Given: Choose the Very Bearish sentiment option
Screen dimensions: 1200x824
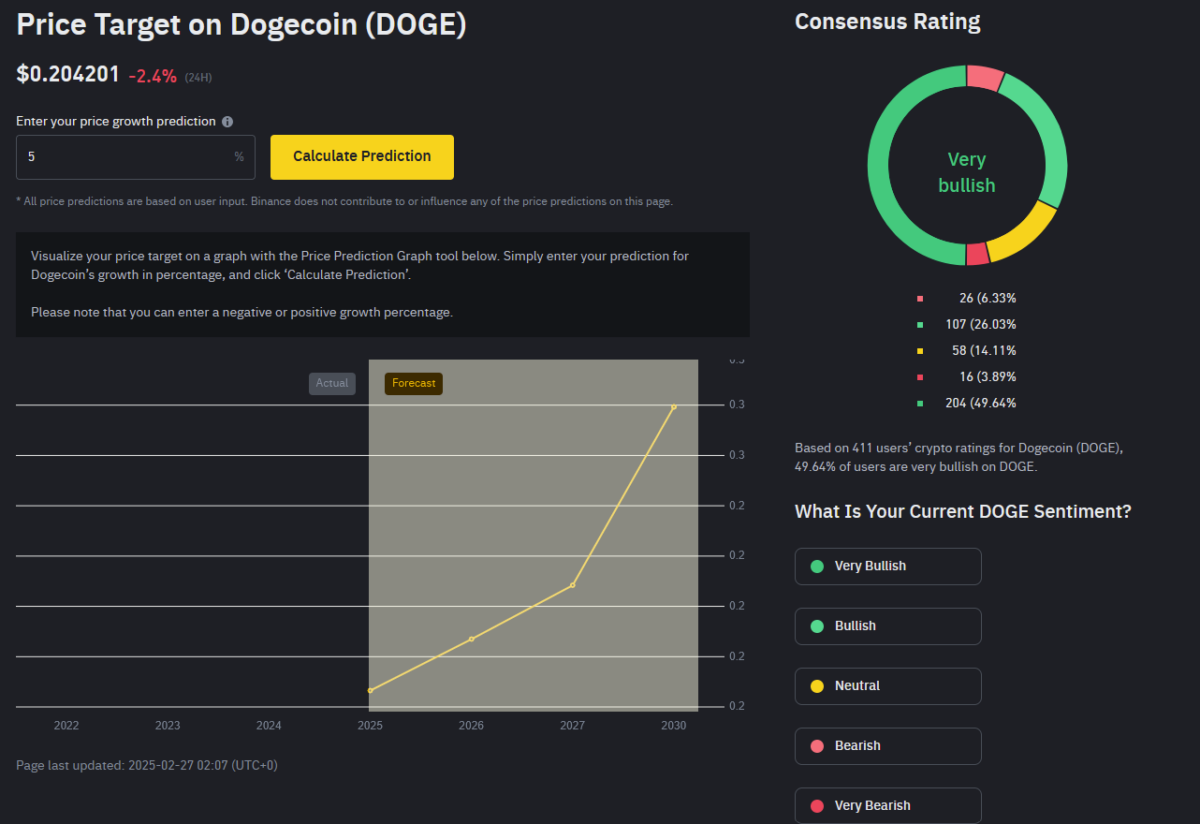Looking at the screenshot, I should click(888, 806).
